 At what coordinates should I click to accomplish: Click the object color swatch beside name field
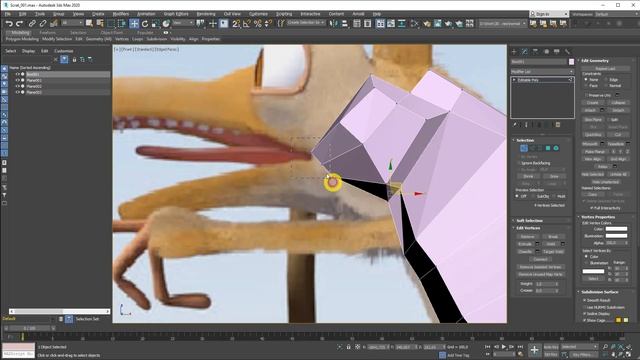pyautogui.click(x=571, y=62)
